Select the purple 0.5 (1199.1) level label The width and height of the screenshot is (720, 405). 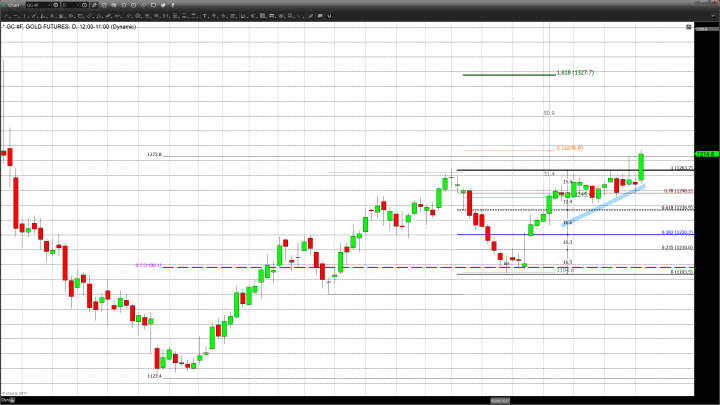(148, 265)
